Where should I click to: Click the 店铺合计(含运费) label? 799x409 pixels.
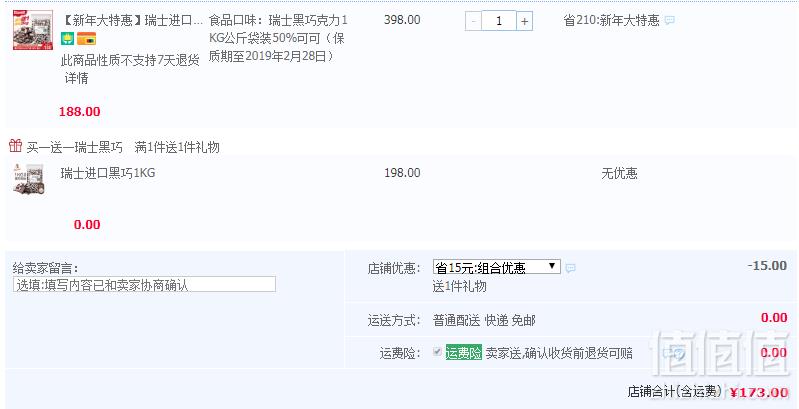click(x=675, y=391)
